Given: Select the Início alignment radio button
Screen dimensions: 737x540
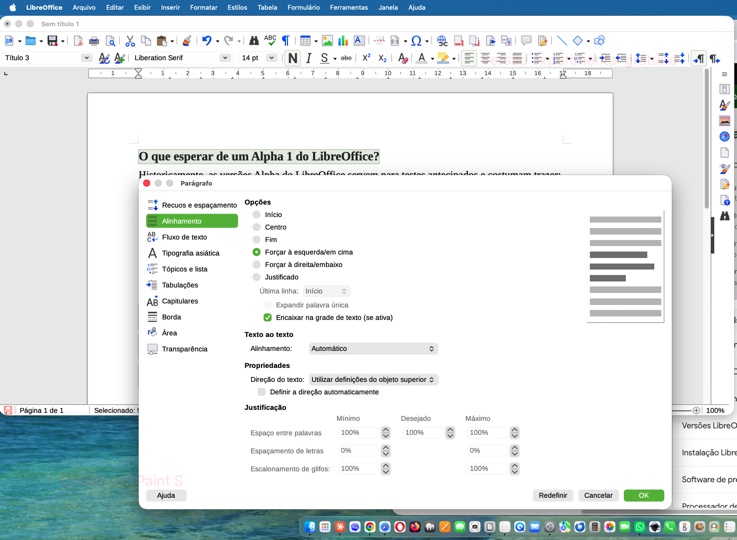Looking at the screenshot, I should tap(256, 215).
